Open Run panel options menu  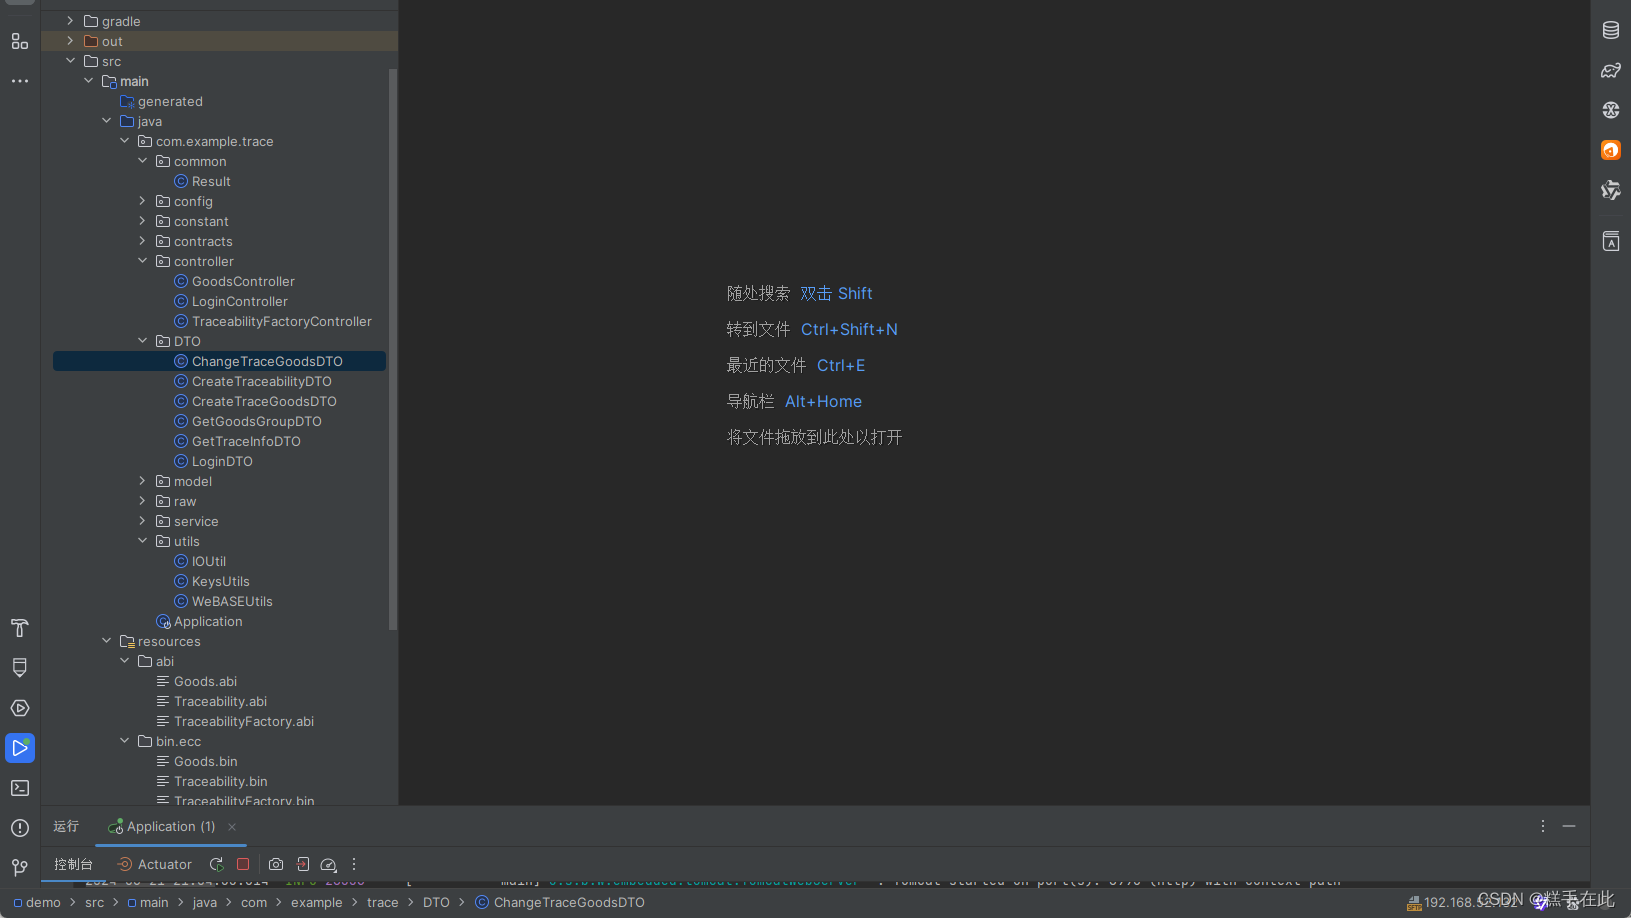(1543, 826)
